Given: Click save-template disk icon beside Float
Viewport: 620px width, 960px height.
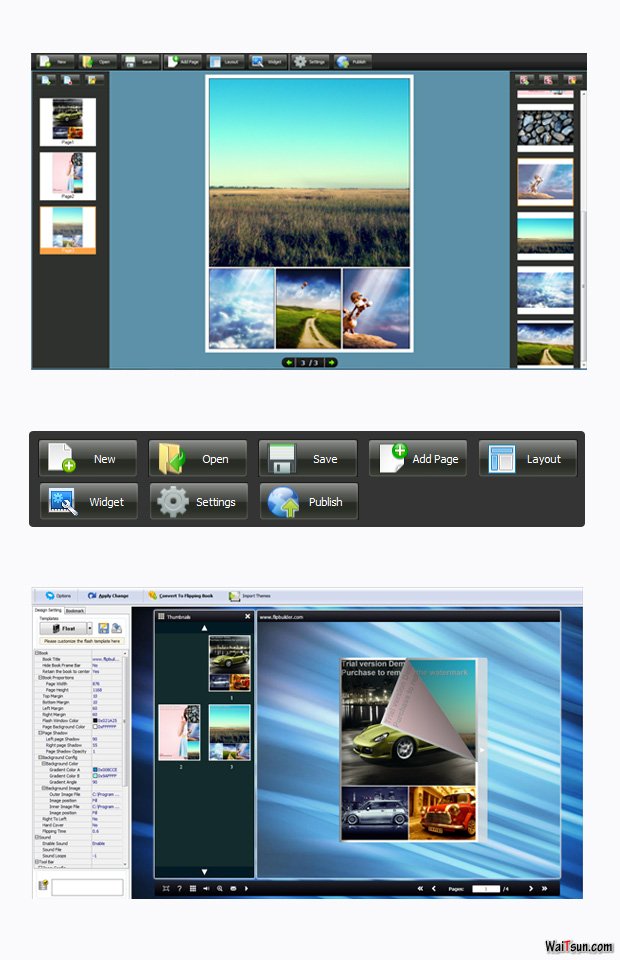Looking at the screenshot, I should click(103, 628).
